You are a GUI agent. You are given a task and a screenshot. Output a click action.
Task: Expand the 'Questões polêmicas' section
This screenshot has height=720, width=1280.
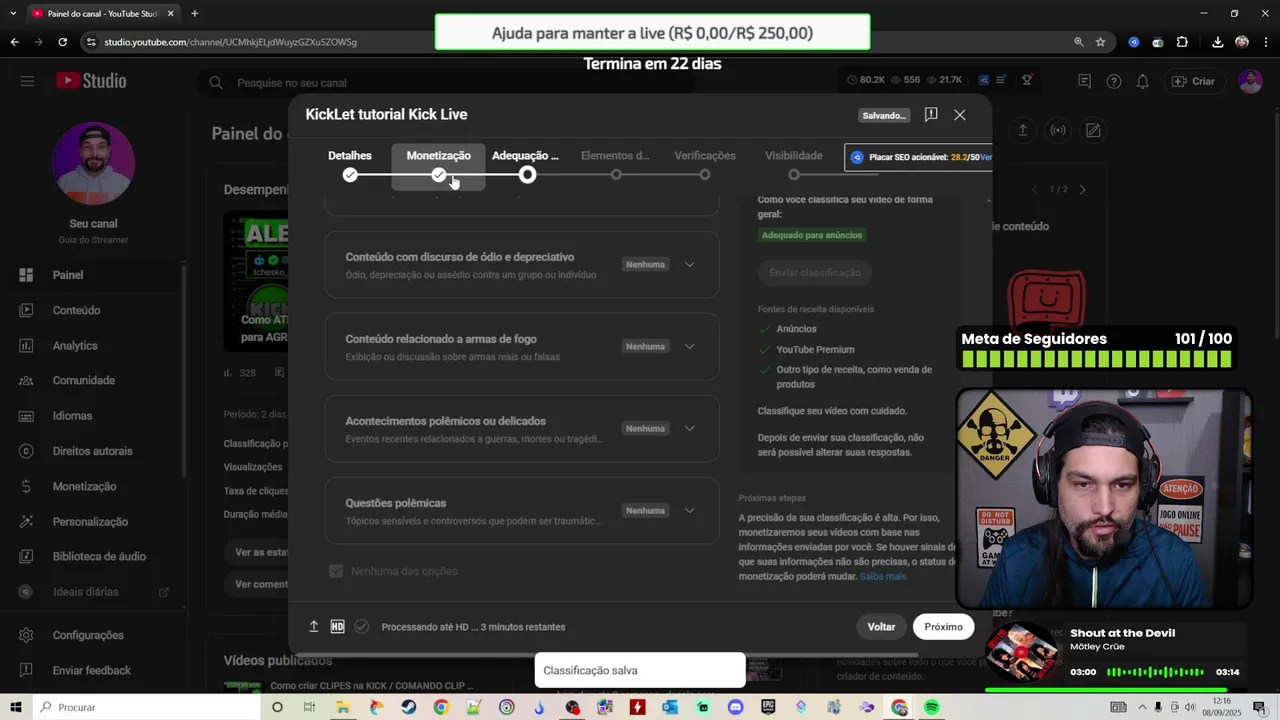689,510
